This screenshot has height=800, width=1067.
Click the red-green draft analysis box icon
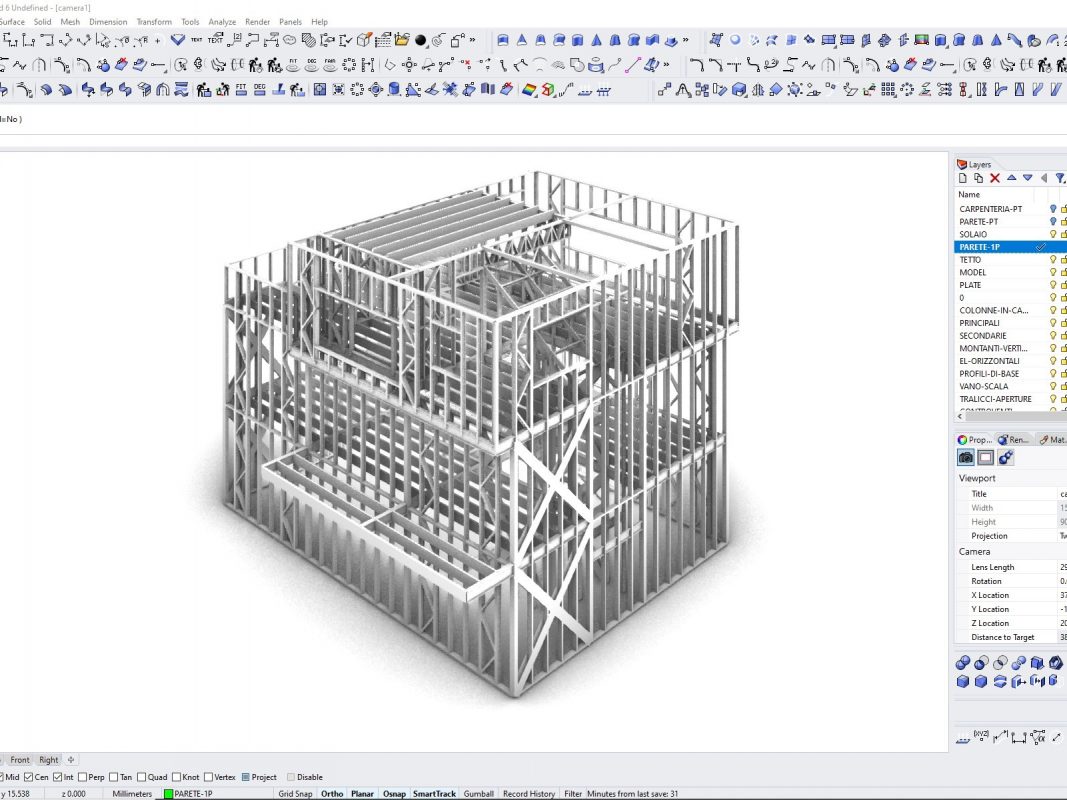[x=548, y=90]
